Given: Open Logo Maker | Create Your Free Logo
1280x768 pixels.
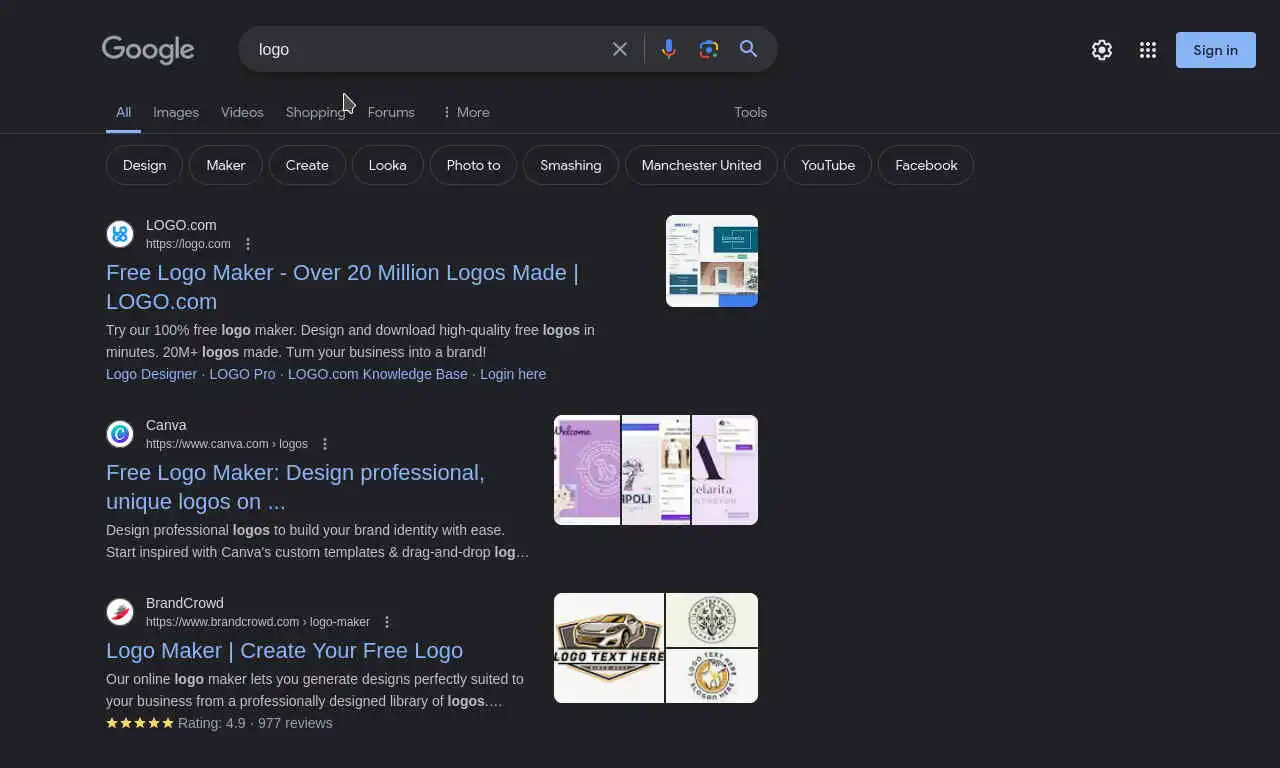Looking at the screenshot, I should [284, 650].
